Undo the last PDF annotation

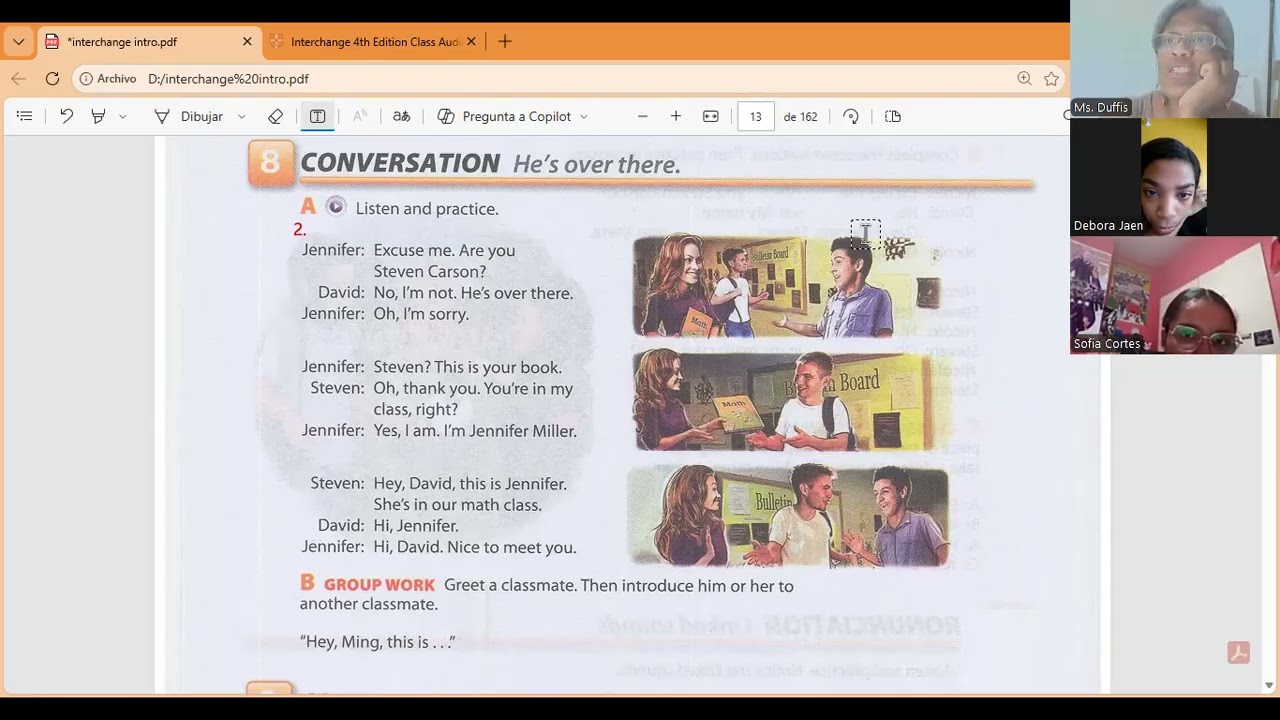click(66, 116)
